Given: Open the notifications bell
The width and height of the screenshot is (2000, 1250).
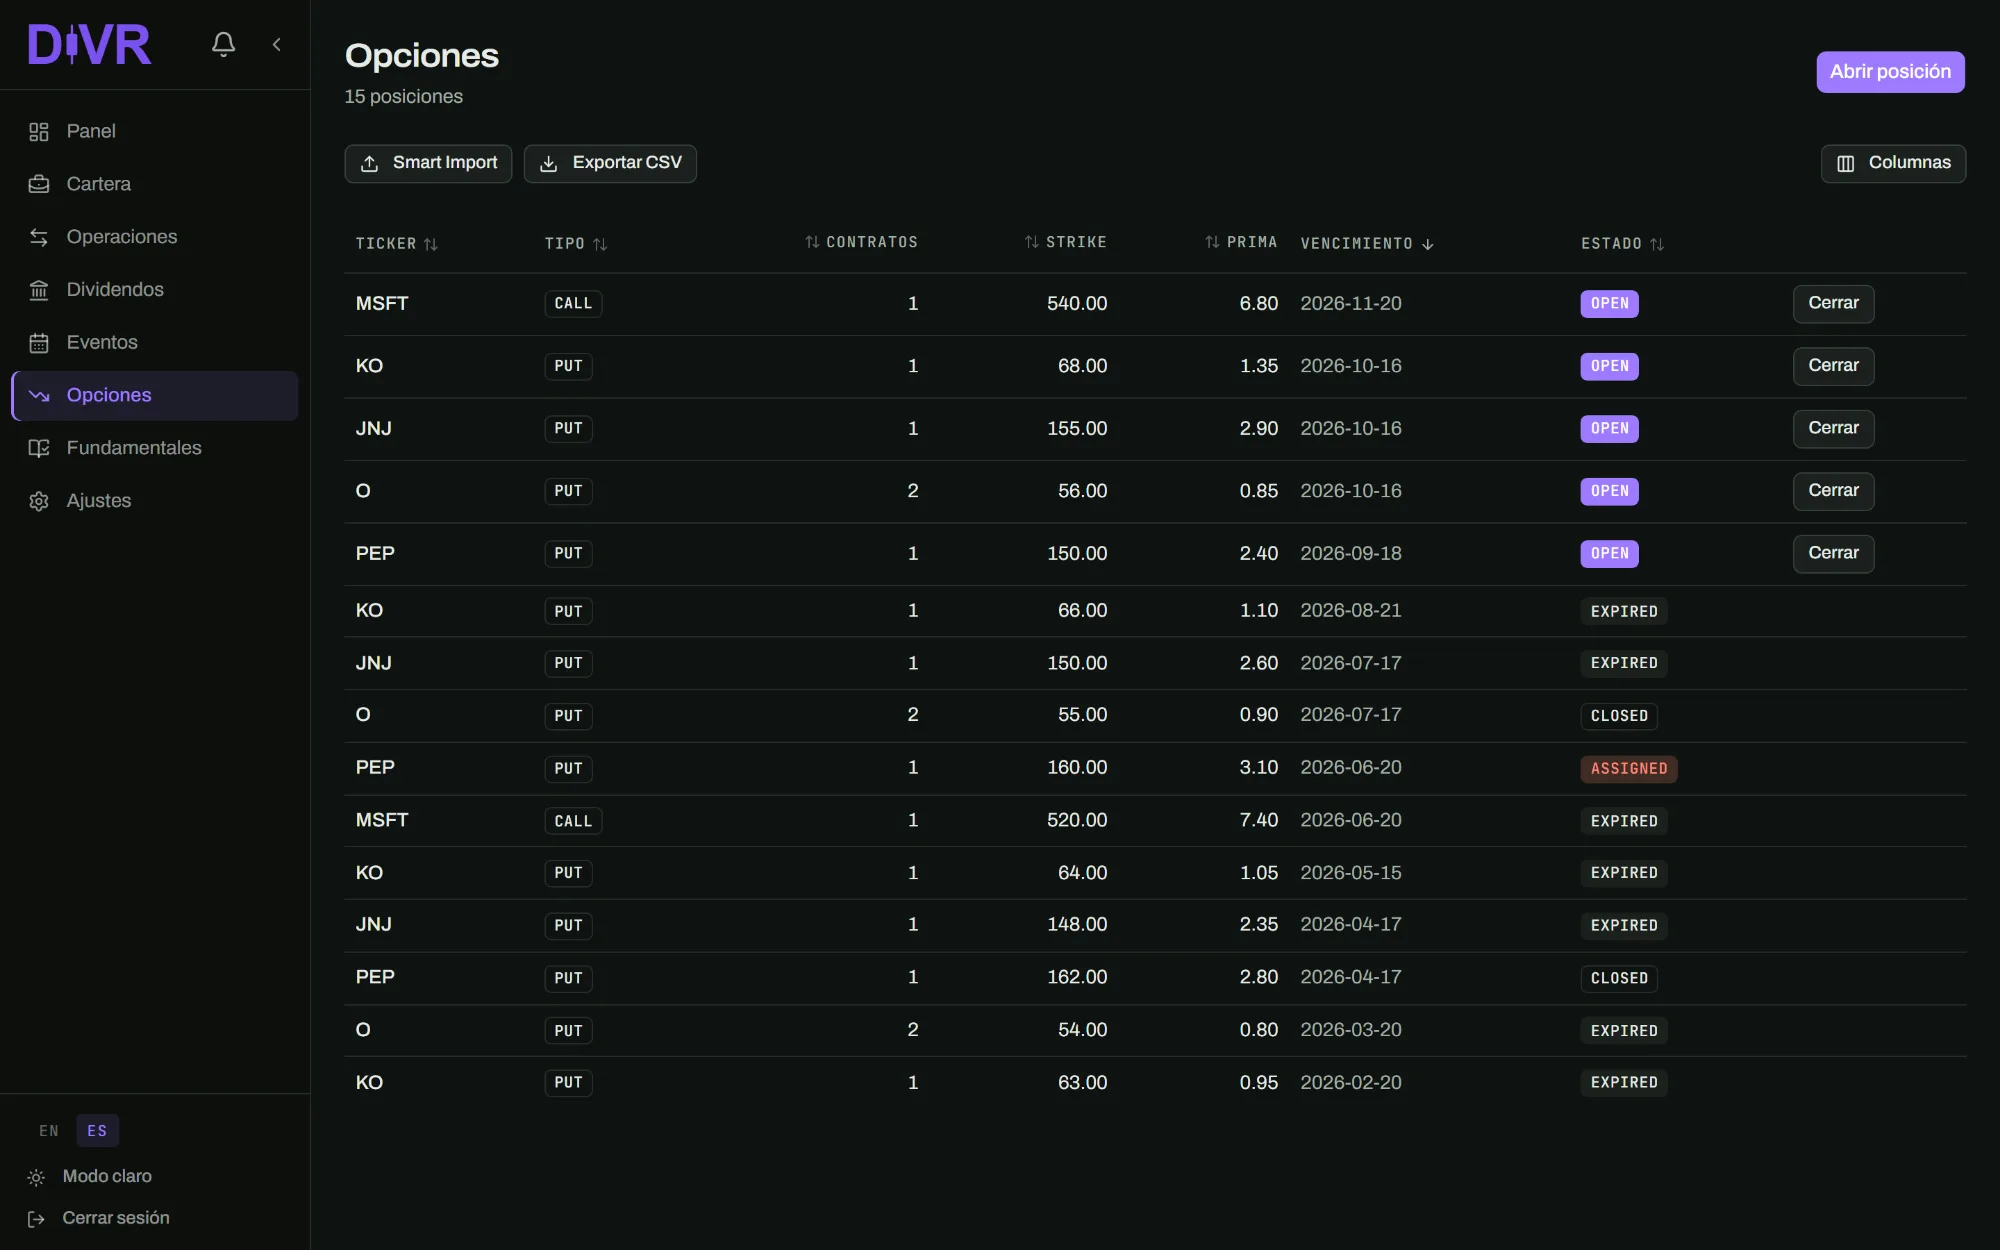Looking at the screenshot, I should tap(223, 44).
